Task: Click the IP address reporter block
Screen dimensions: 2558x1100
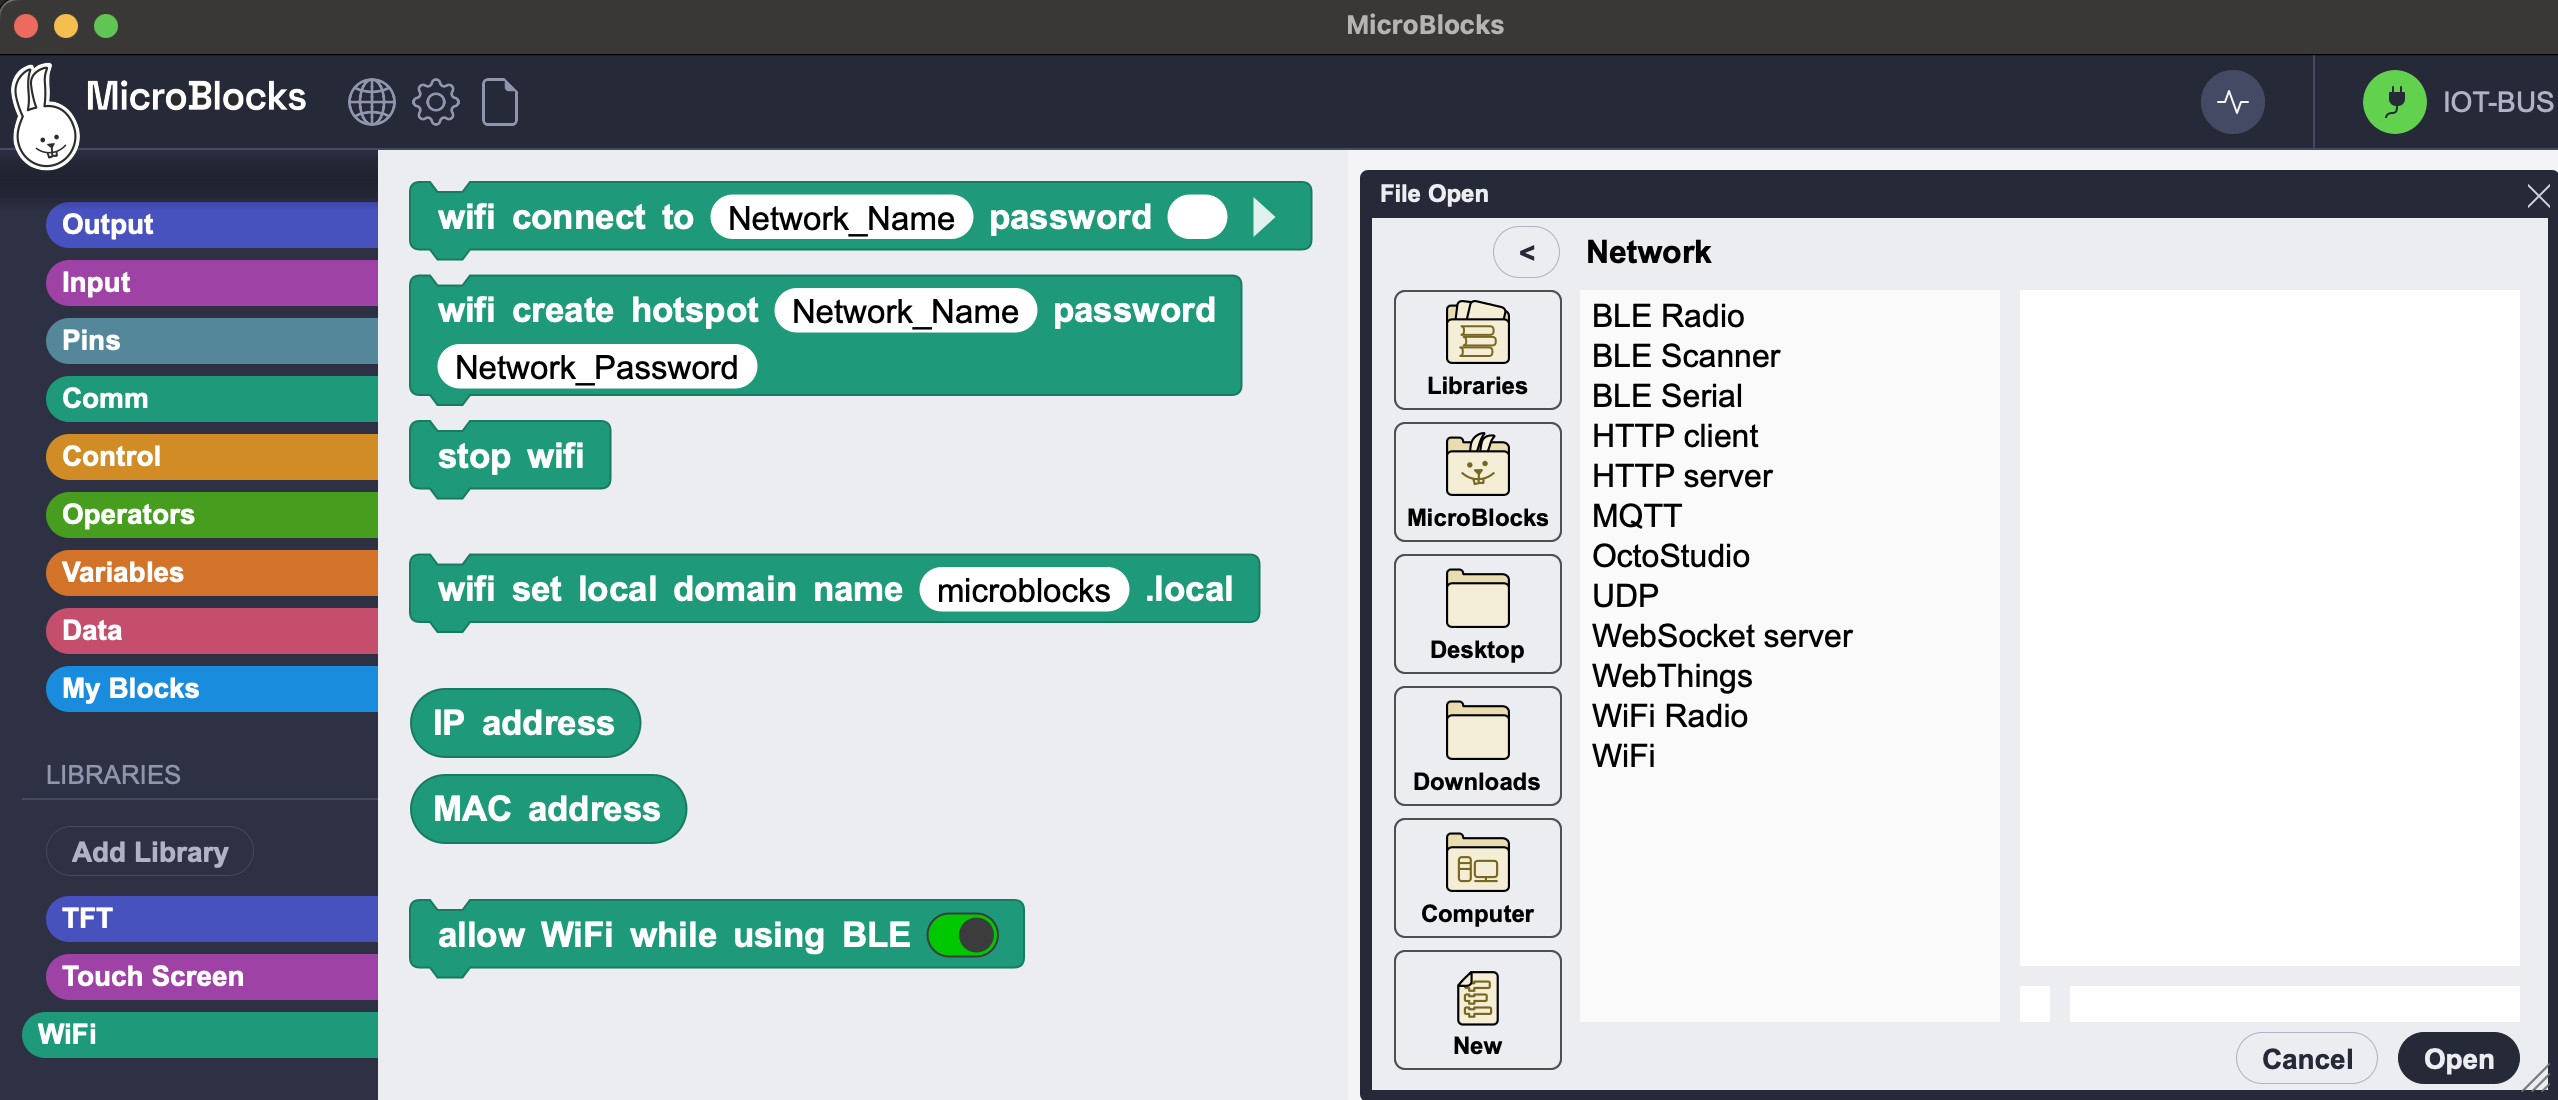Action: tap(525, 723)
